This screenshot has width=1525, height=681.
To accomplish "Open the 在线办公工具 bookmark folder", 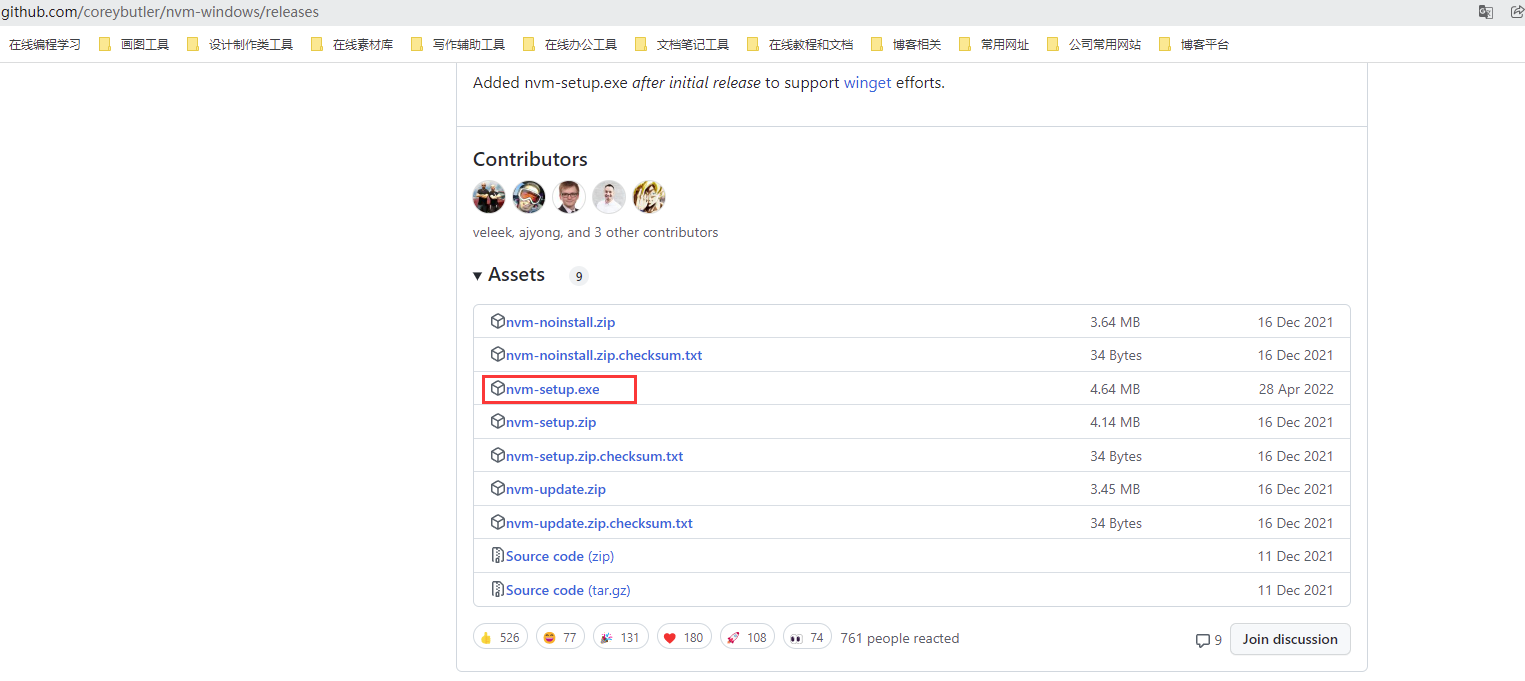I will click(x=570, y=44).
